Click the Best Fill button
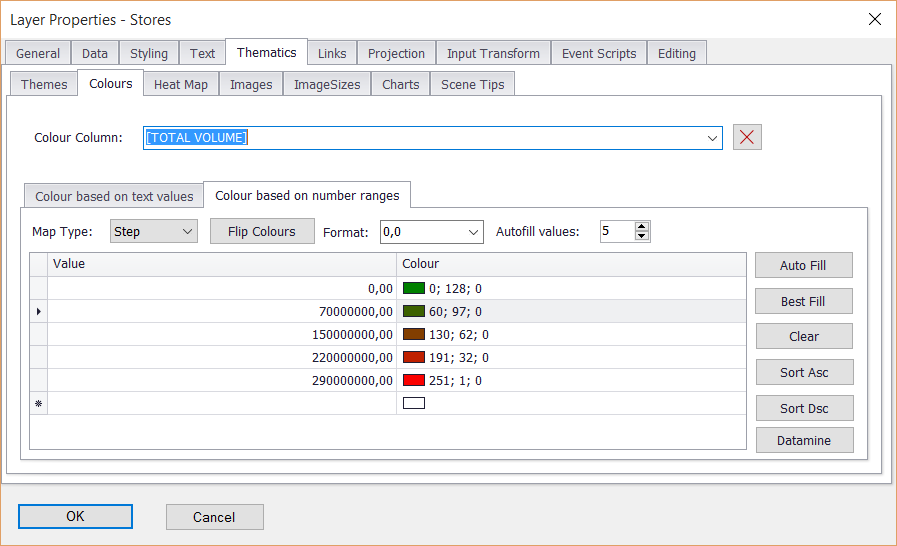This screenshot has height=546, width=897. (804, 301)
